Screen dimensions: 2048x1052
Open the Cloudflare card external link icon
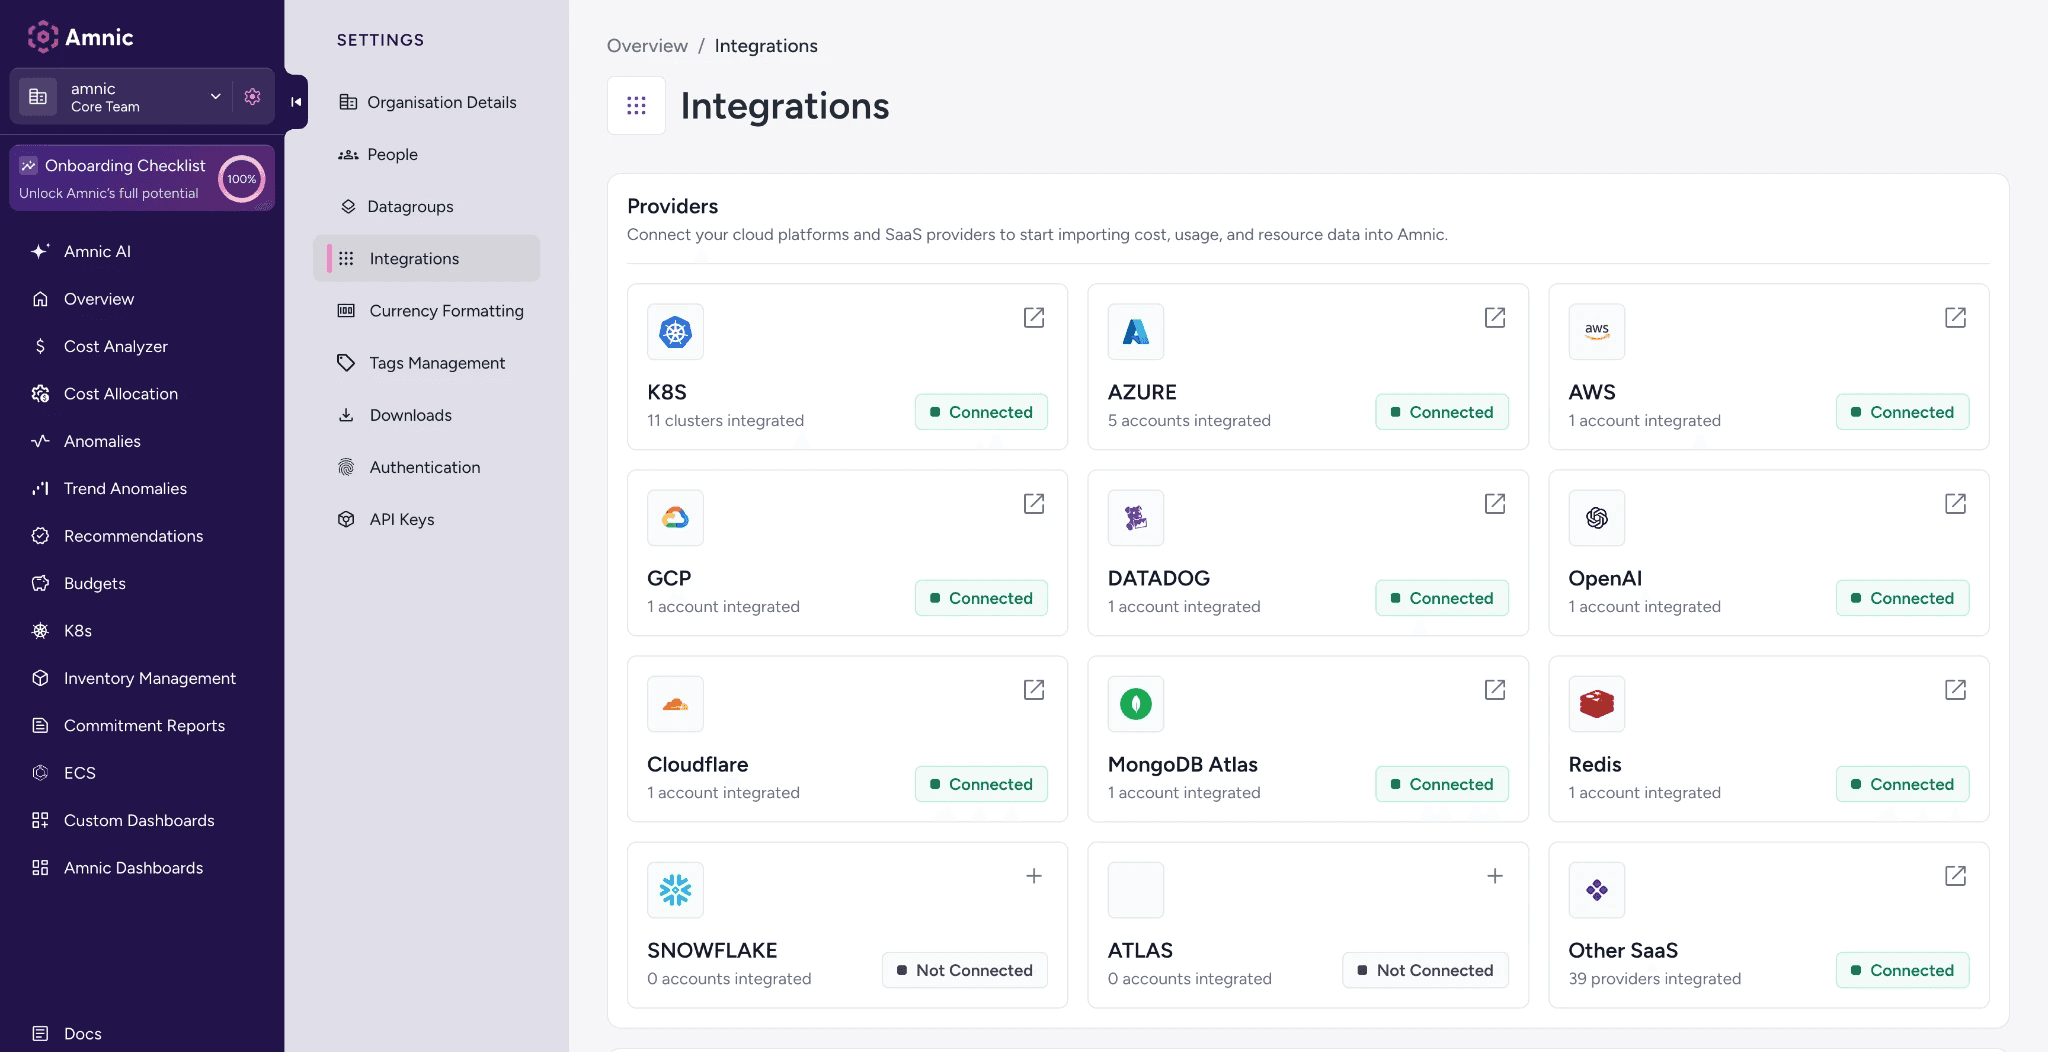[1034, 689]
